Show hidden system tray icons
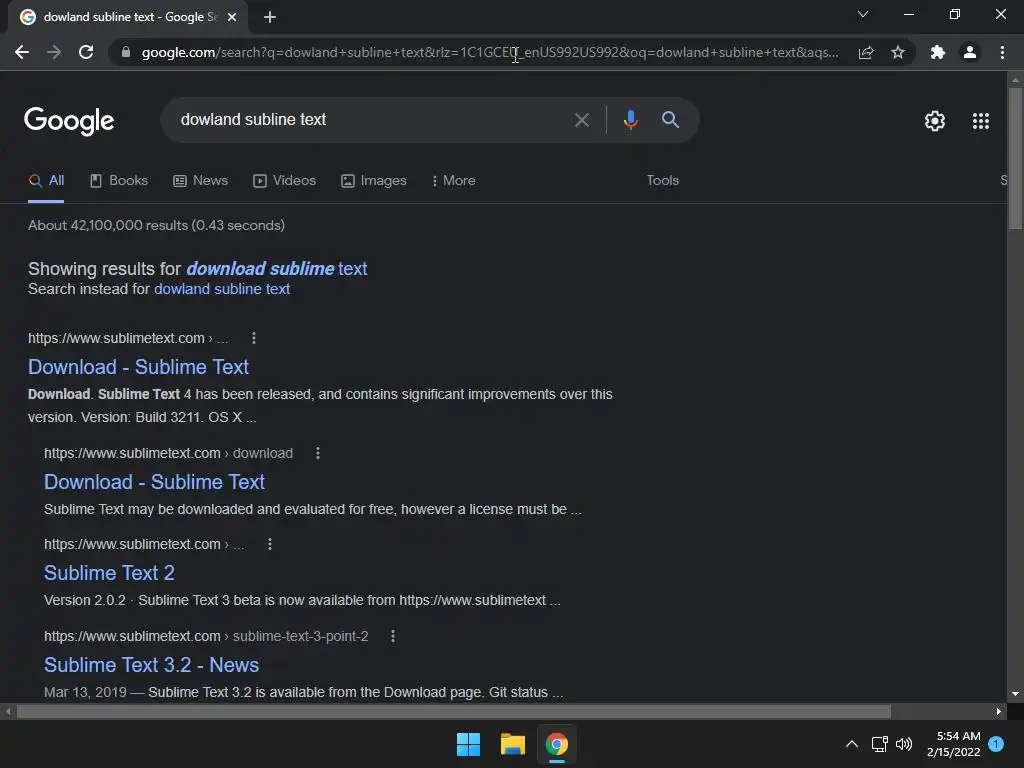1024x768 pixels. coord(852,744)
